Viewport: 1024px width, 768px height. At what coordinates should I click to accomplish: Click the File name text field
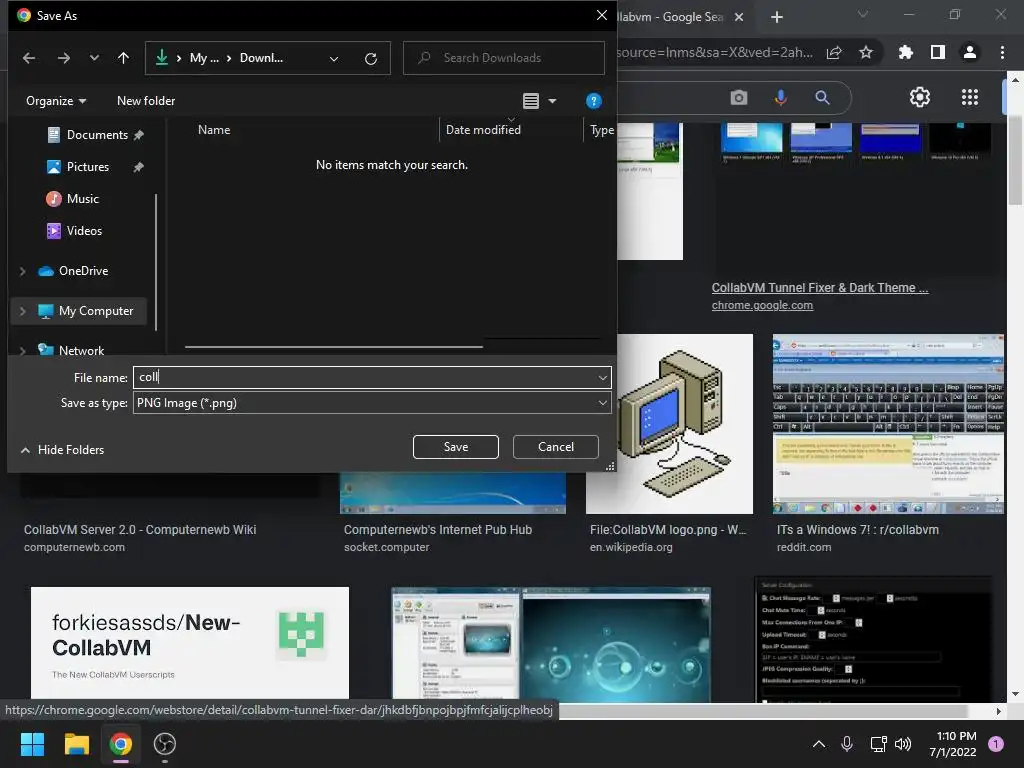click(x=364, y=377)
